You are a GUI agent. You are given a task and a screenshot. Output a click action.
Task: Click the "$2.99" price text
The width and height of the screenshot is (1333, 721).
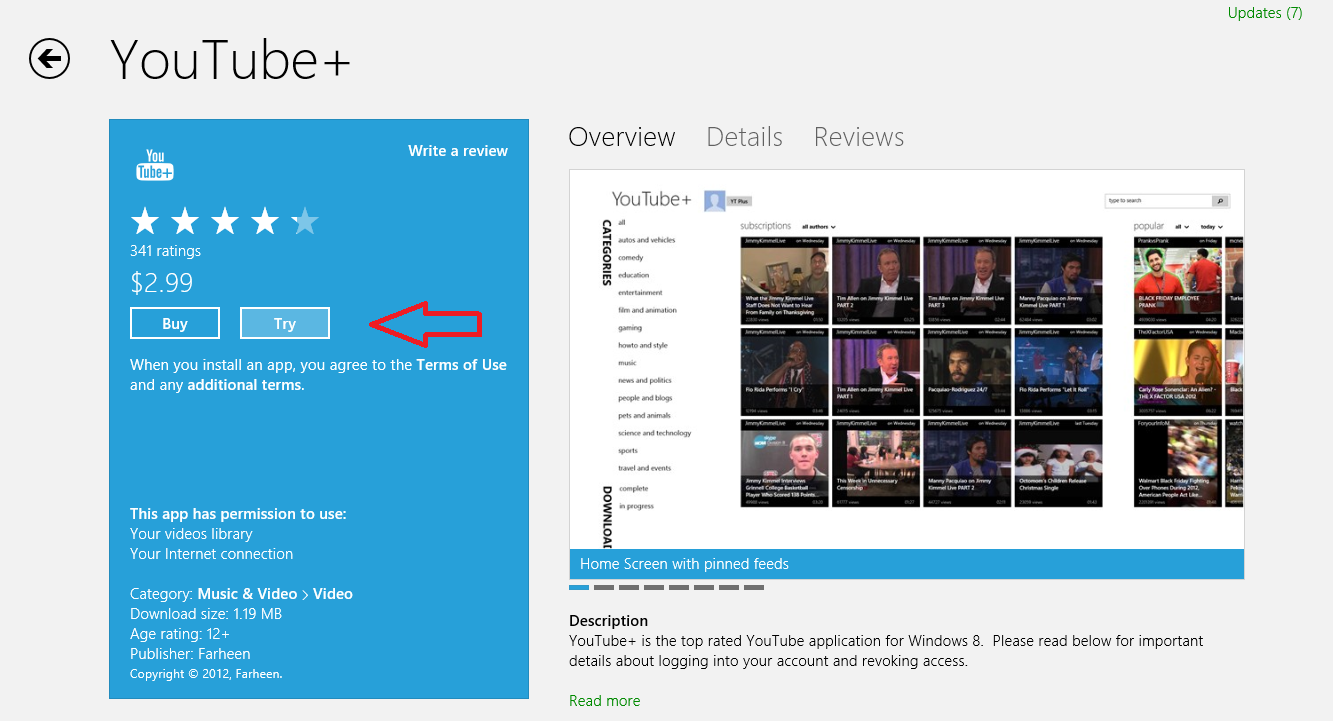click(x=162, y=283)
